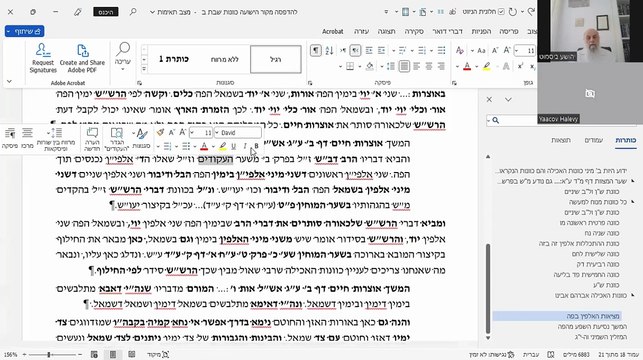
Task: Click Format Painter in the mini toolbar
Action: [x=160, y=132]
